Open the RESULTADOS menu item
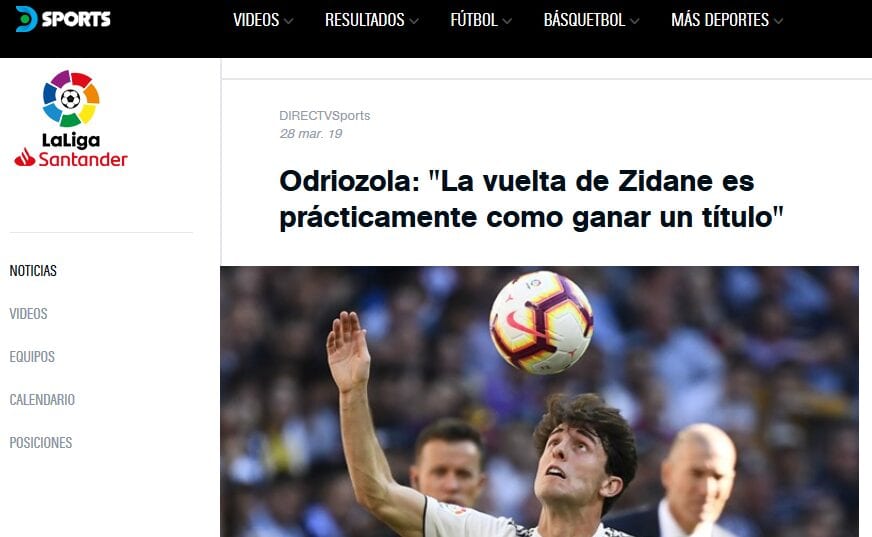The height and width of the screenshot is (537, 872). click(x=364, y=20)
